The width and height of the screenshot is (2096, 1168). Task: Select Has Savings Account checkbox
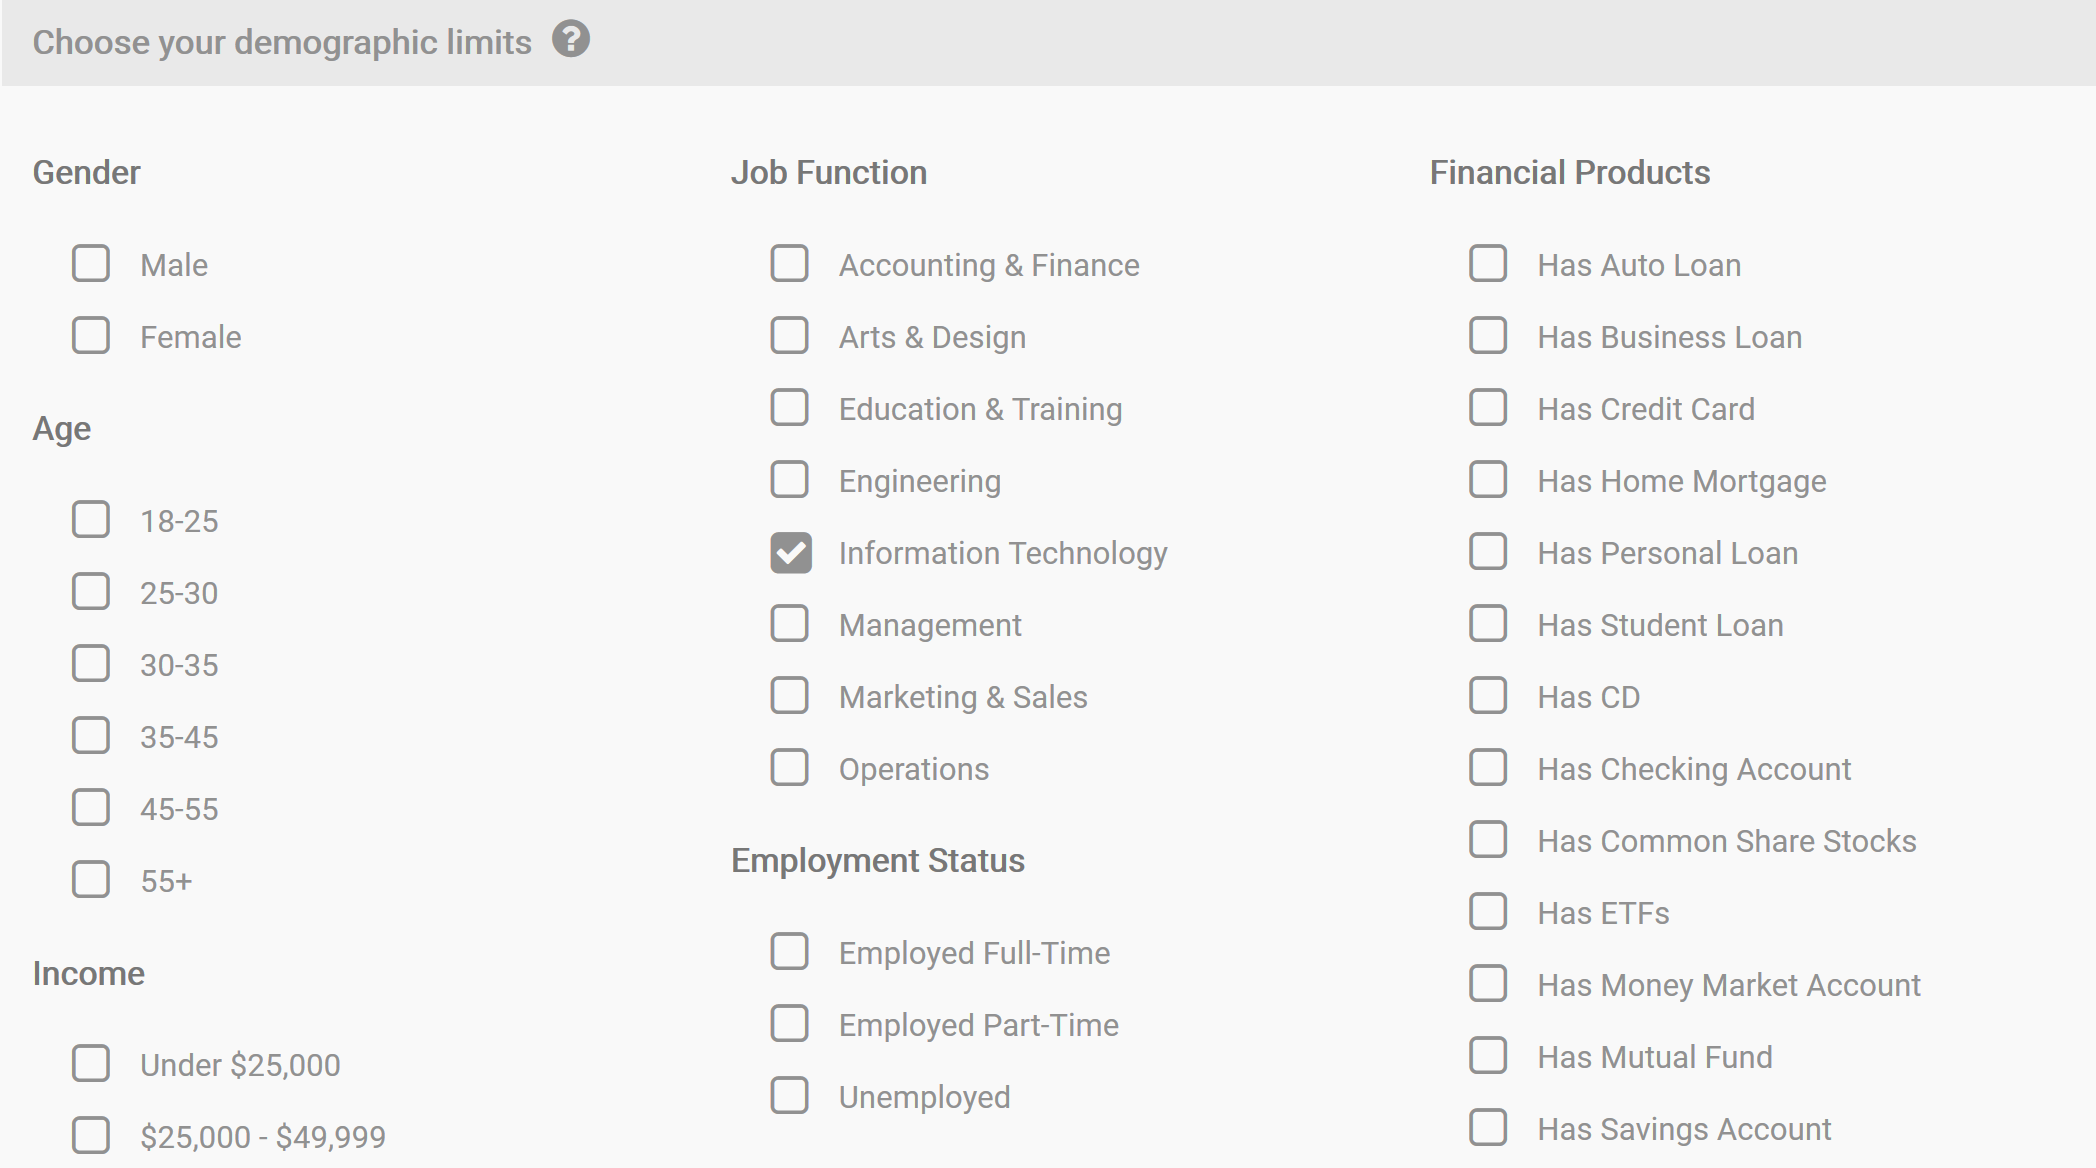tap(1488, 1128)
